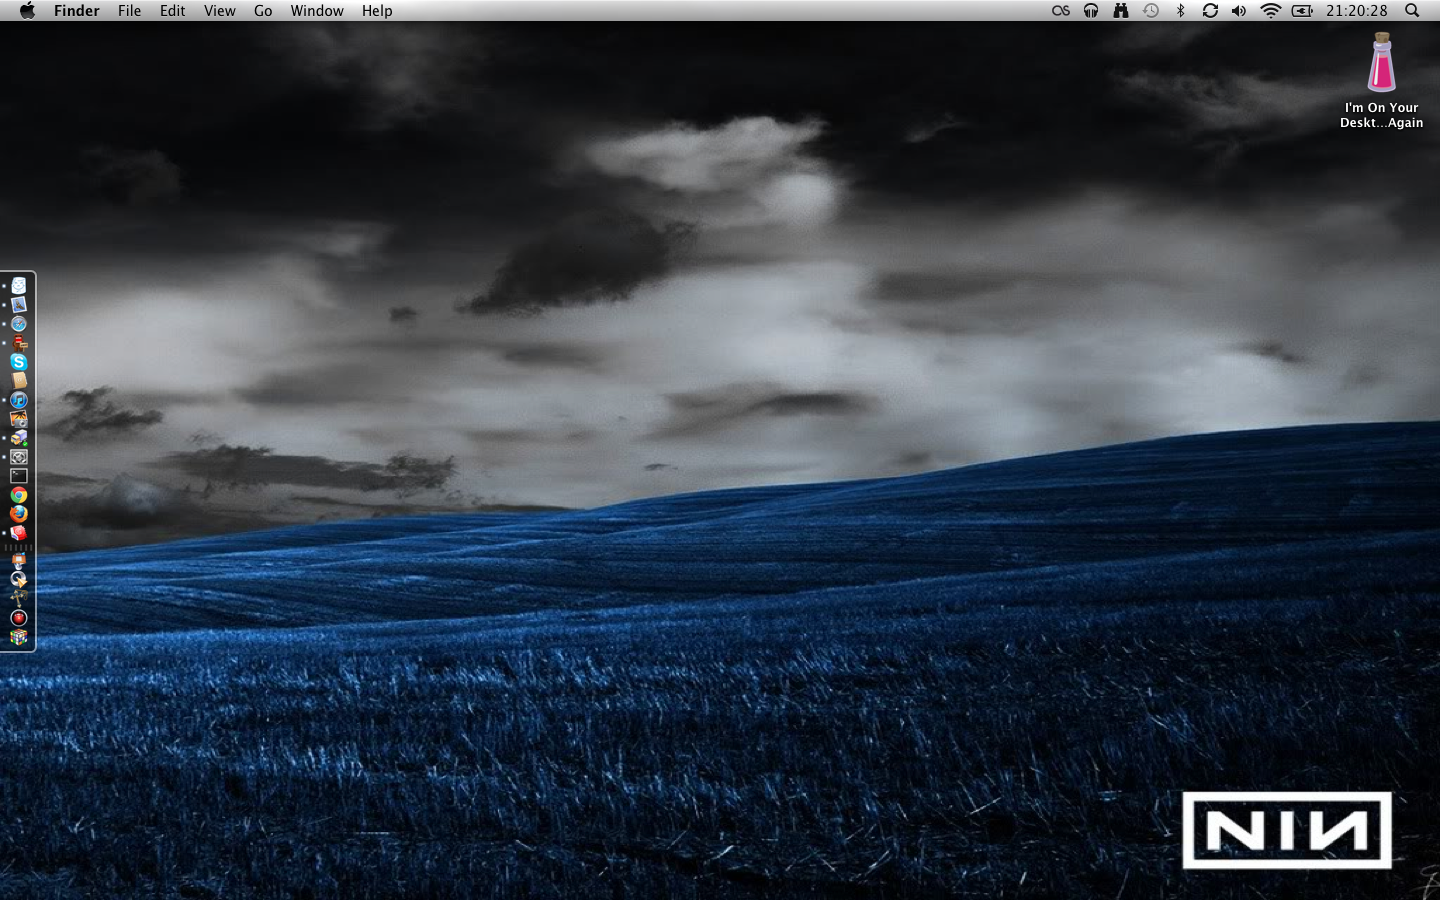Click the menu bar clock

pyautogui.click(x=1356, y=11)
